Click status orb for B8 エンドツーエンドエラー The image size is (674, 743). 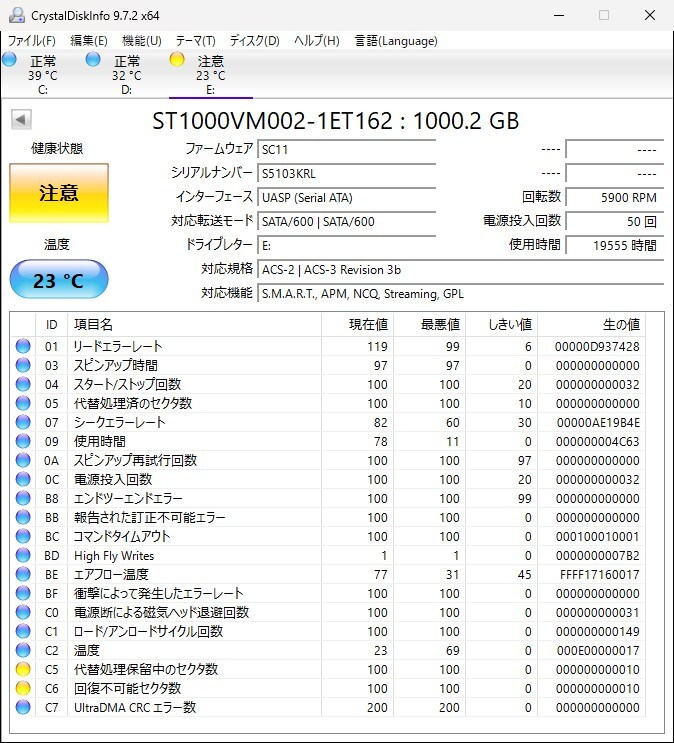coord(23,498)
